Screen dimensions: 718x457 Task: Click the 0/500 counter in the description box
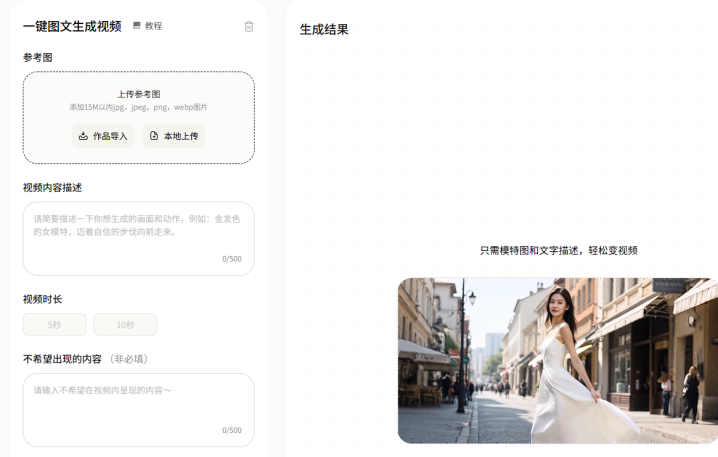point(231,259)
